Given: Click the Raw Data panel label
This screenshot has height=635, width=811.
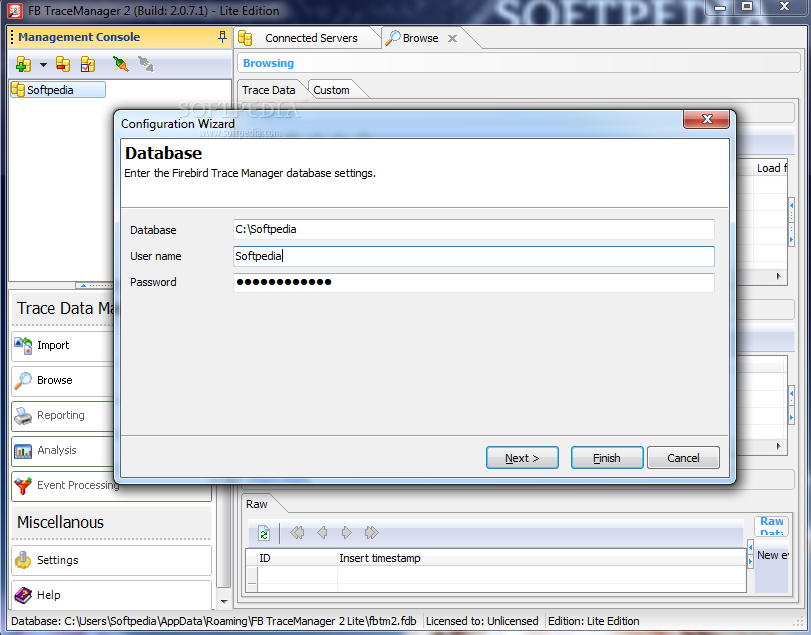Looking at the screenshot, I should (x=772, y=526).
